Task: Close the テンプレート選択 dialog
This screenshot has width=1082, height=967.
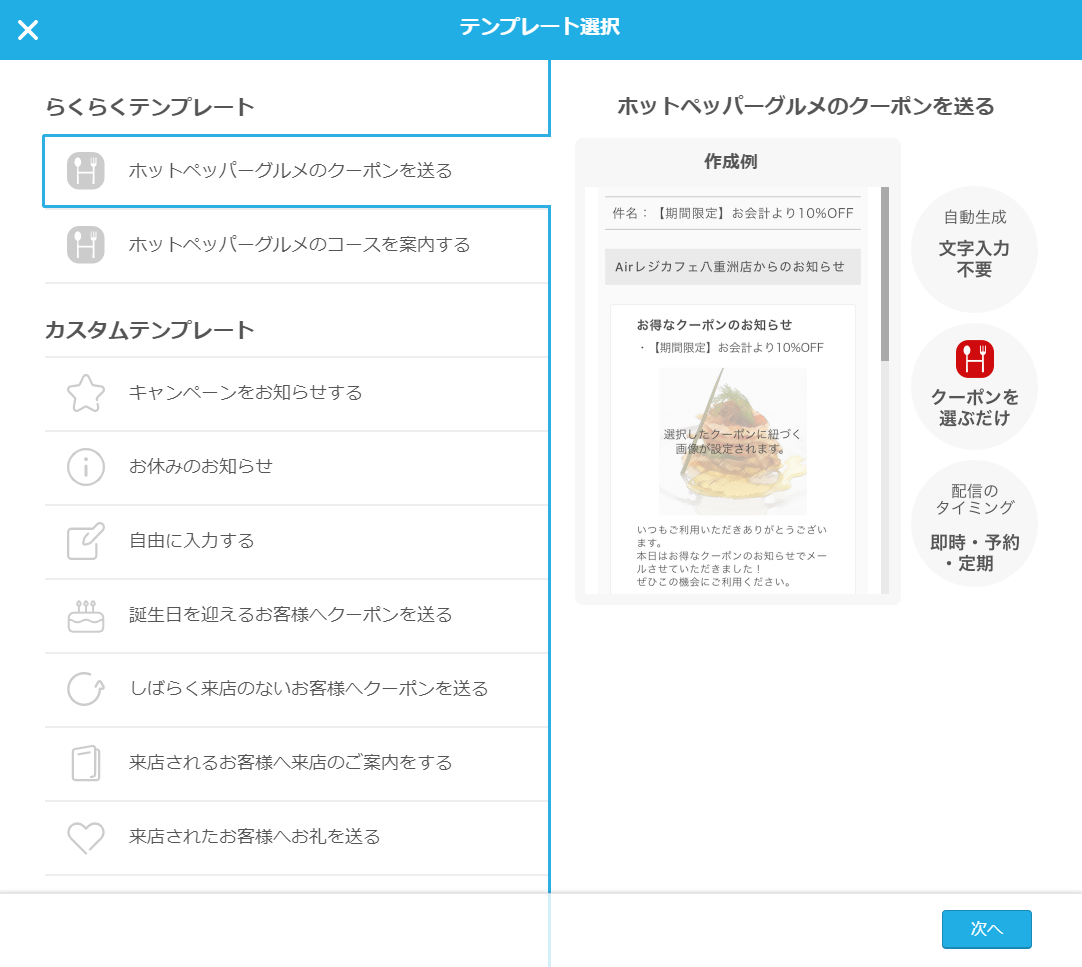Action: [28, 29]
